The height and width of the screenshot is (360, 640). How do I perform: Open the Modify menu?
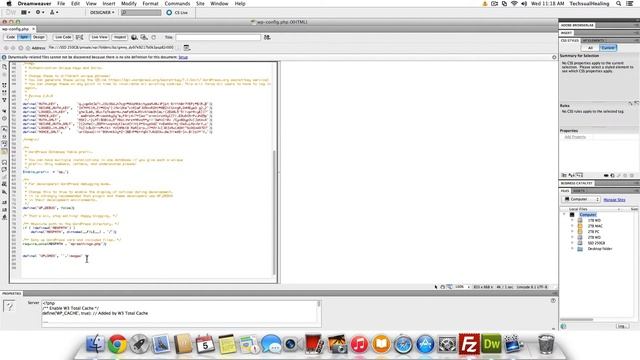[129, 3]
